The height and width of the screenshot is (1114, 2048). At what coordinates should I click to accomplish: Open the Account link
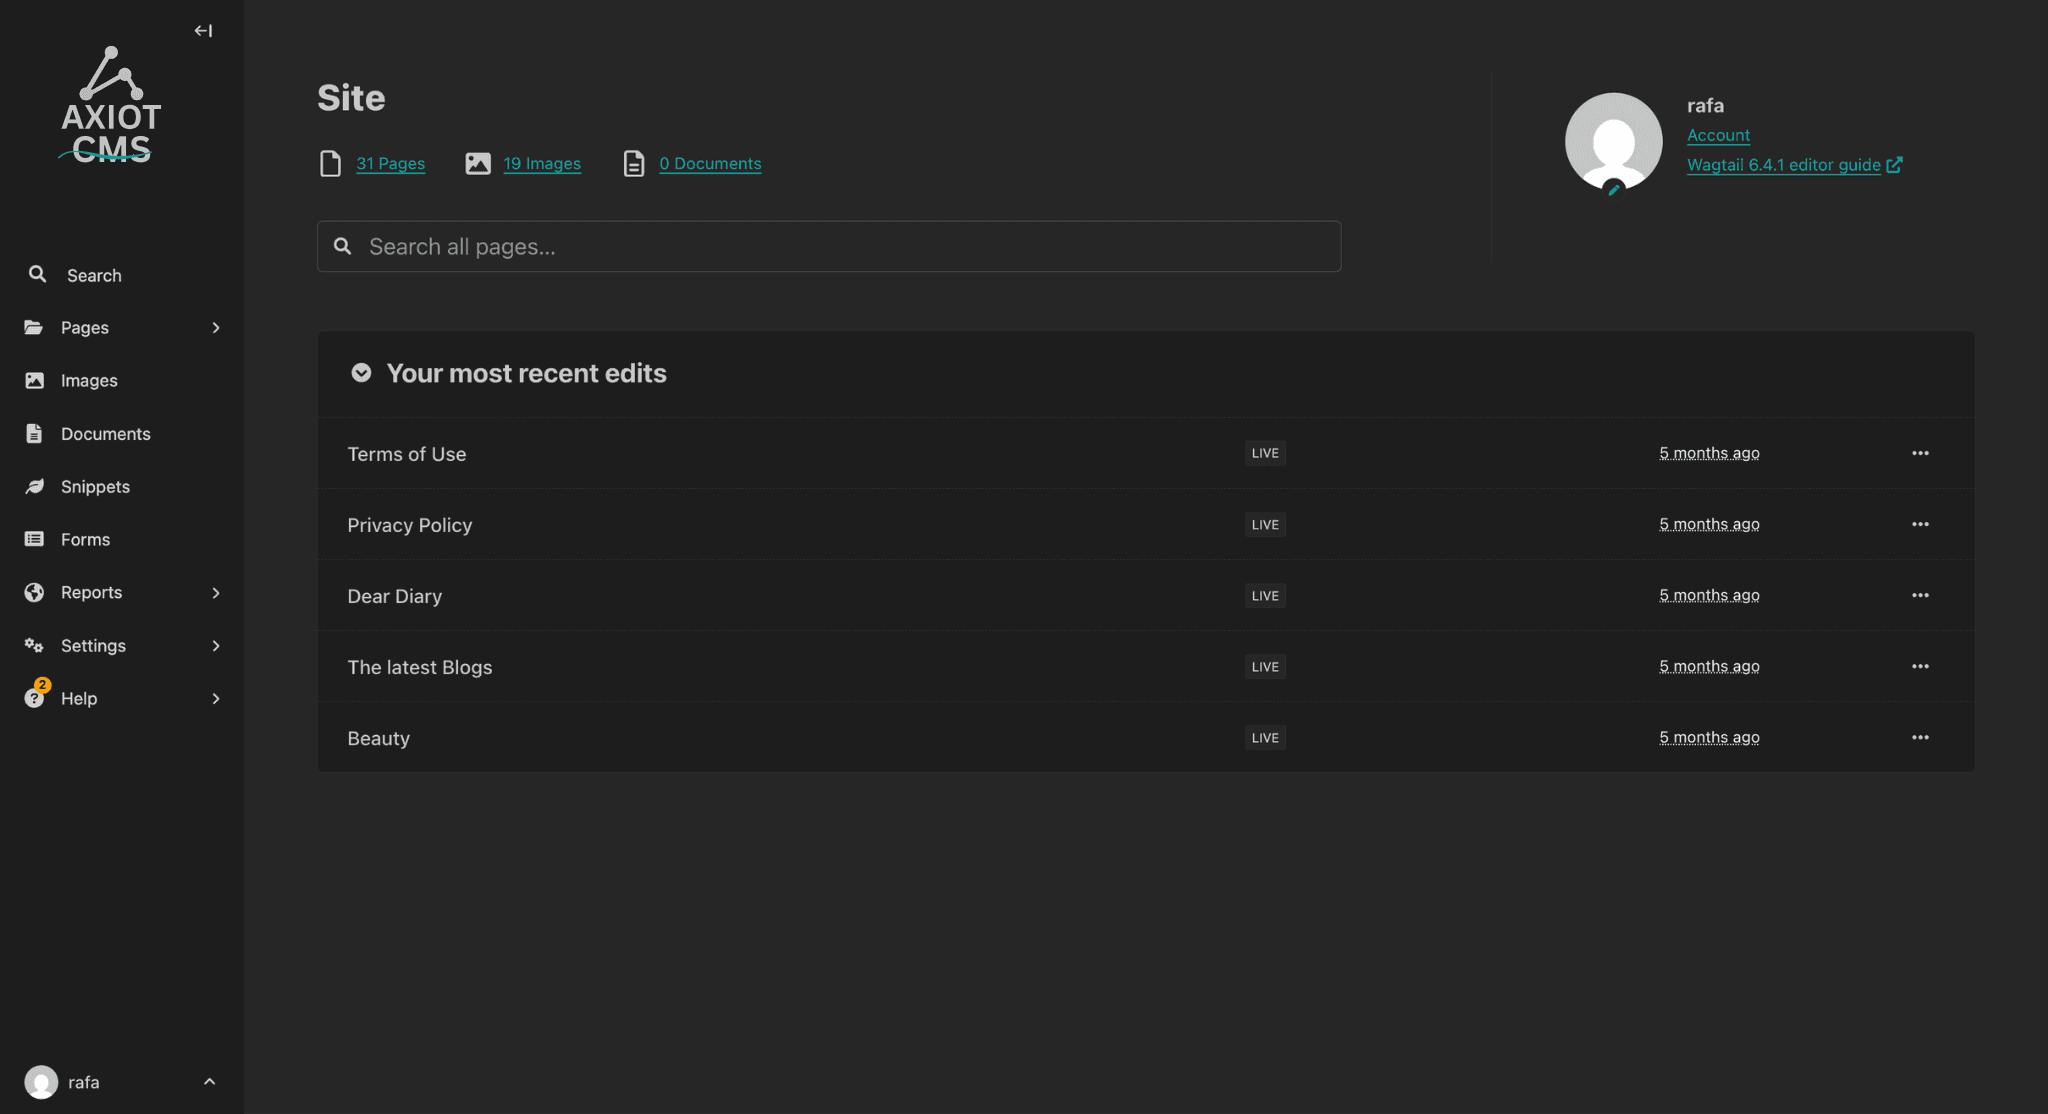pyautogui.click(x=1717, y=135)
